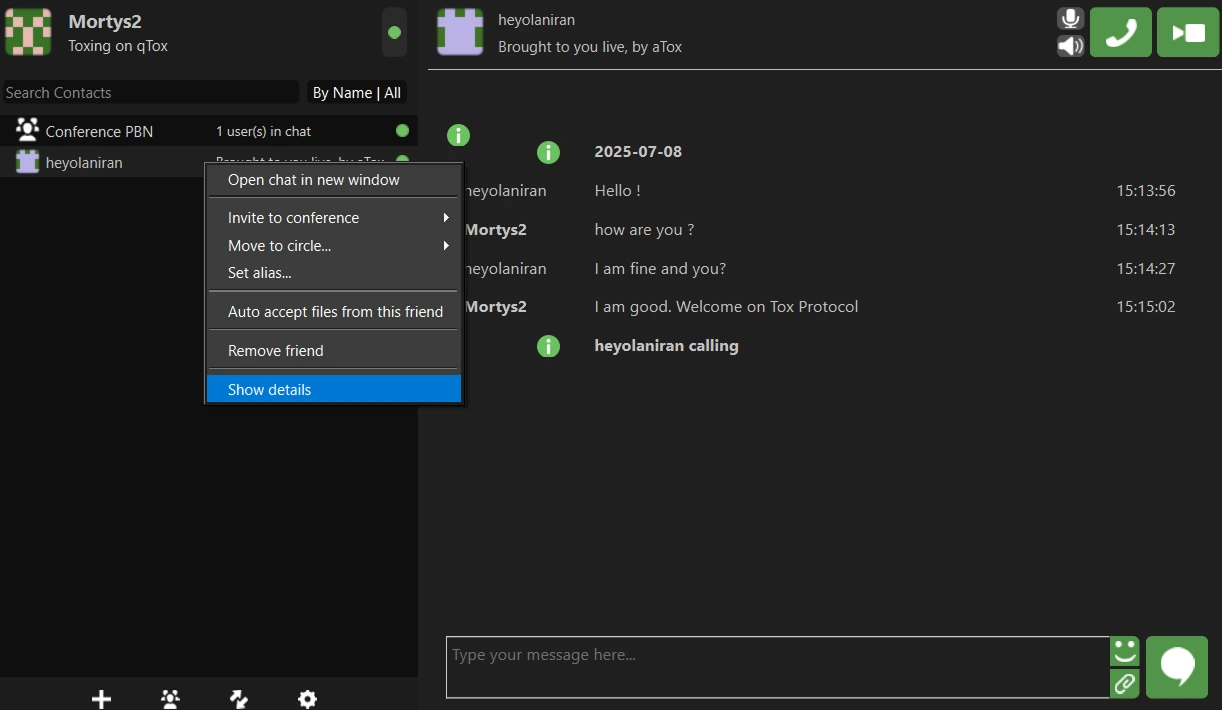Start an audio call with heyolaniran

click(1120, 32)
